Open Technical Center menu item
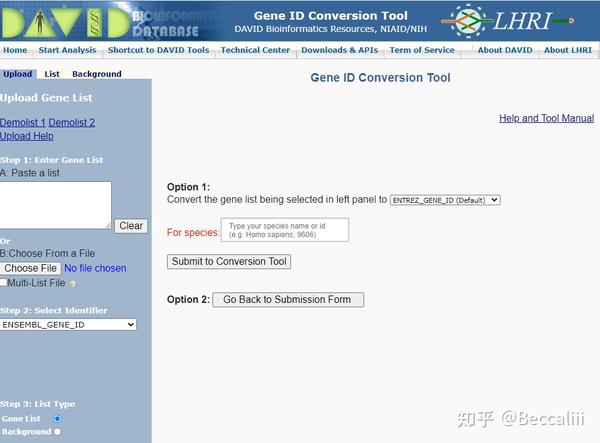Viewport: 600px width, 443px height. tap(255, 50)
